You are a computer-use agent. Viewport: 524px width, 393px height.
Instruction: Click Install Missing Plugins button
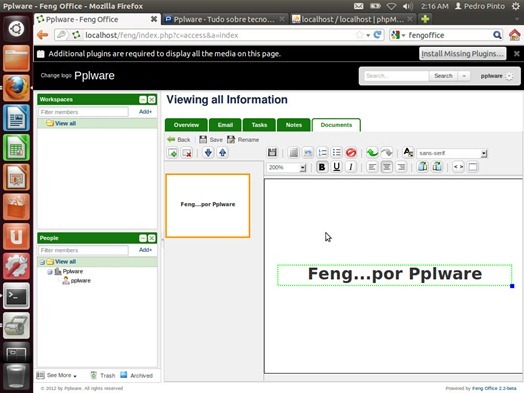point(463,54)
